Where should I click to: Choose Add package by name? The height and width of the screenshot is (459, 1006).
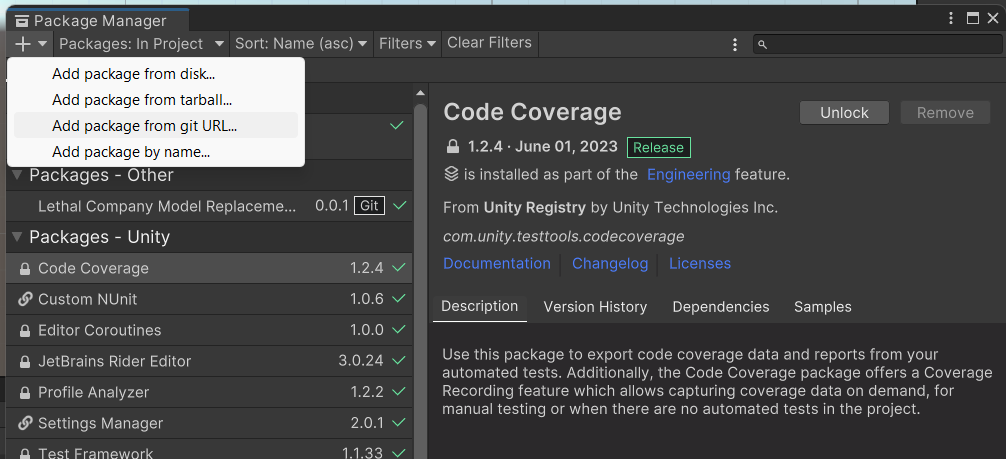point(131,152)
